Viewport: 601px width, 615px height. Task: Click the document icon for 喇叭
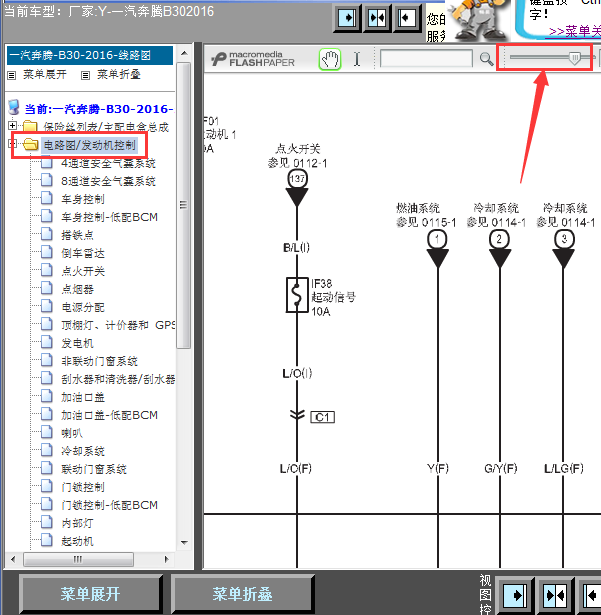pos(47,432)
